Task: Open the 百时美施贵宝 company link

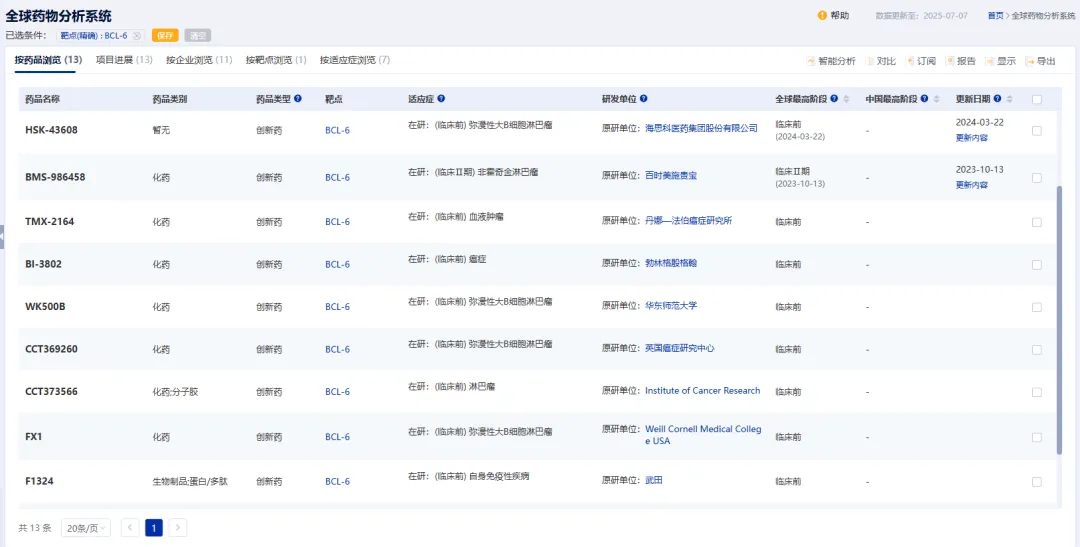Action: 671,176
